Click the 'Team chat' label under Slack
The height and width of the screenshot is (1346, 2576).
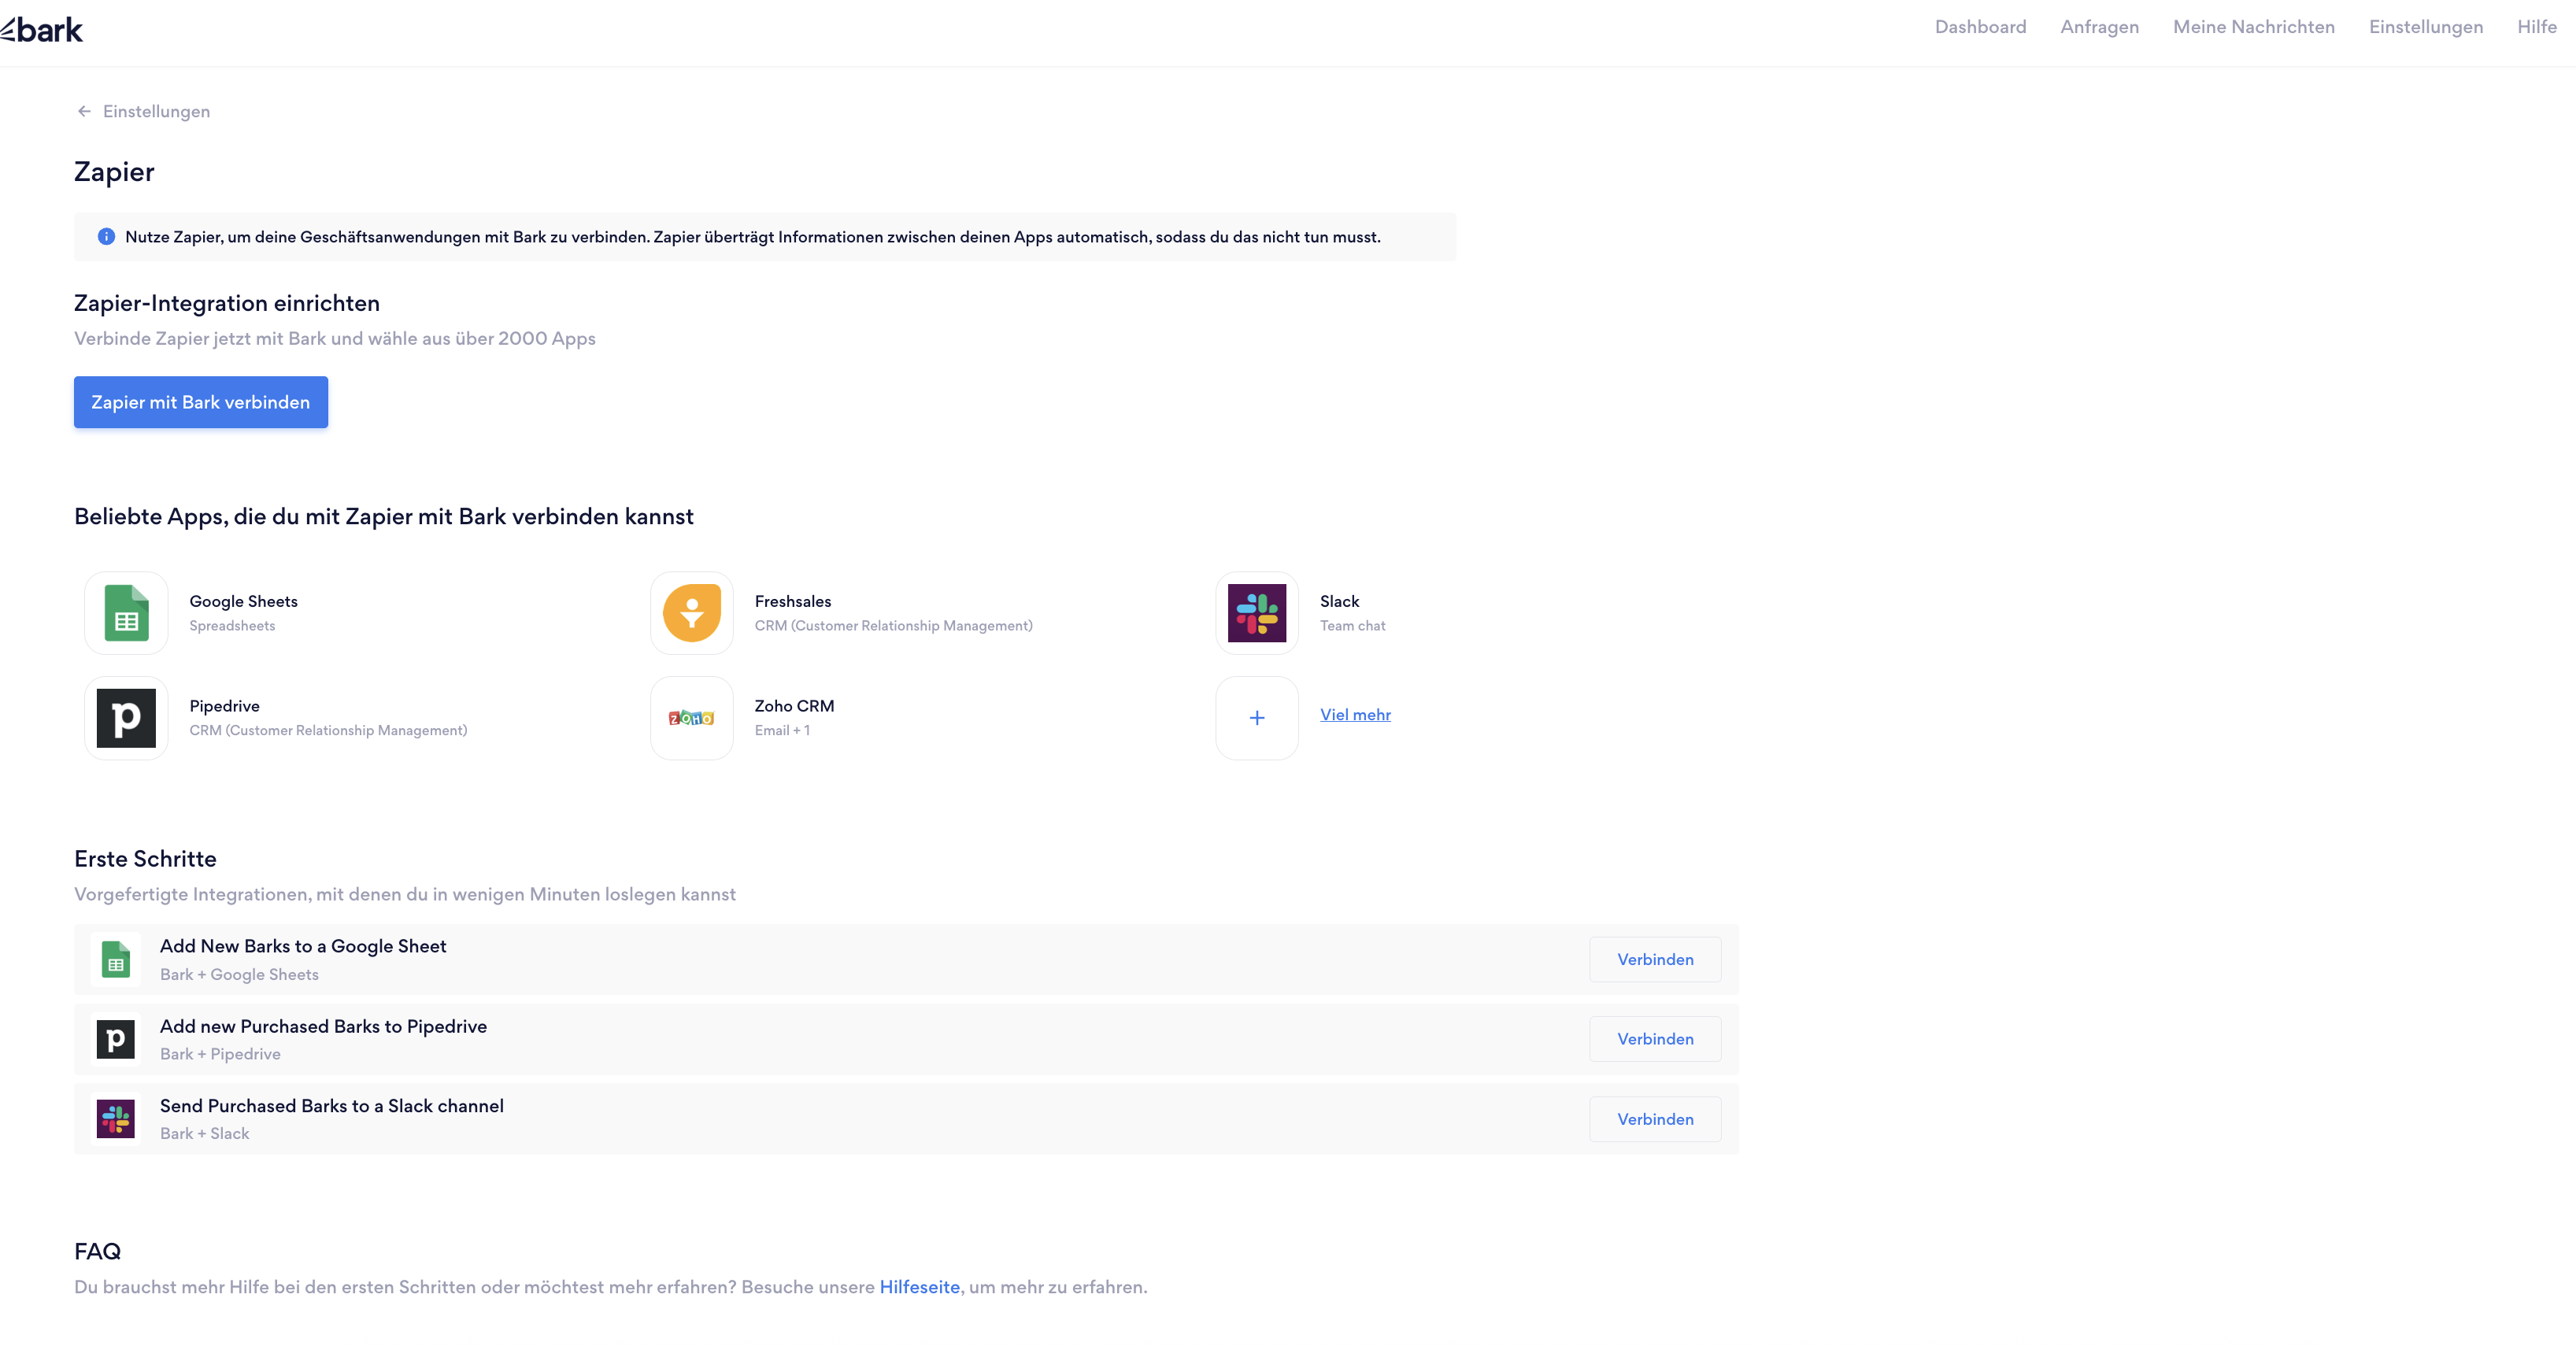pyautogui.click(x=1352, y=626)
